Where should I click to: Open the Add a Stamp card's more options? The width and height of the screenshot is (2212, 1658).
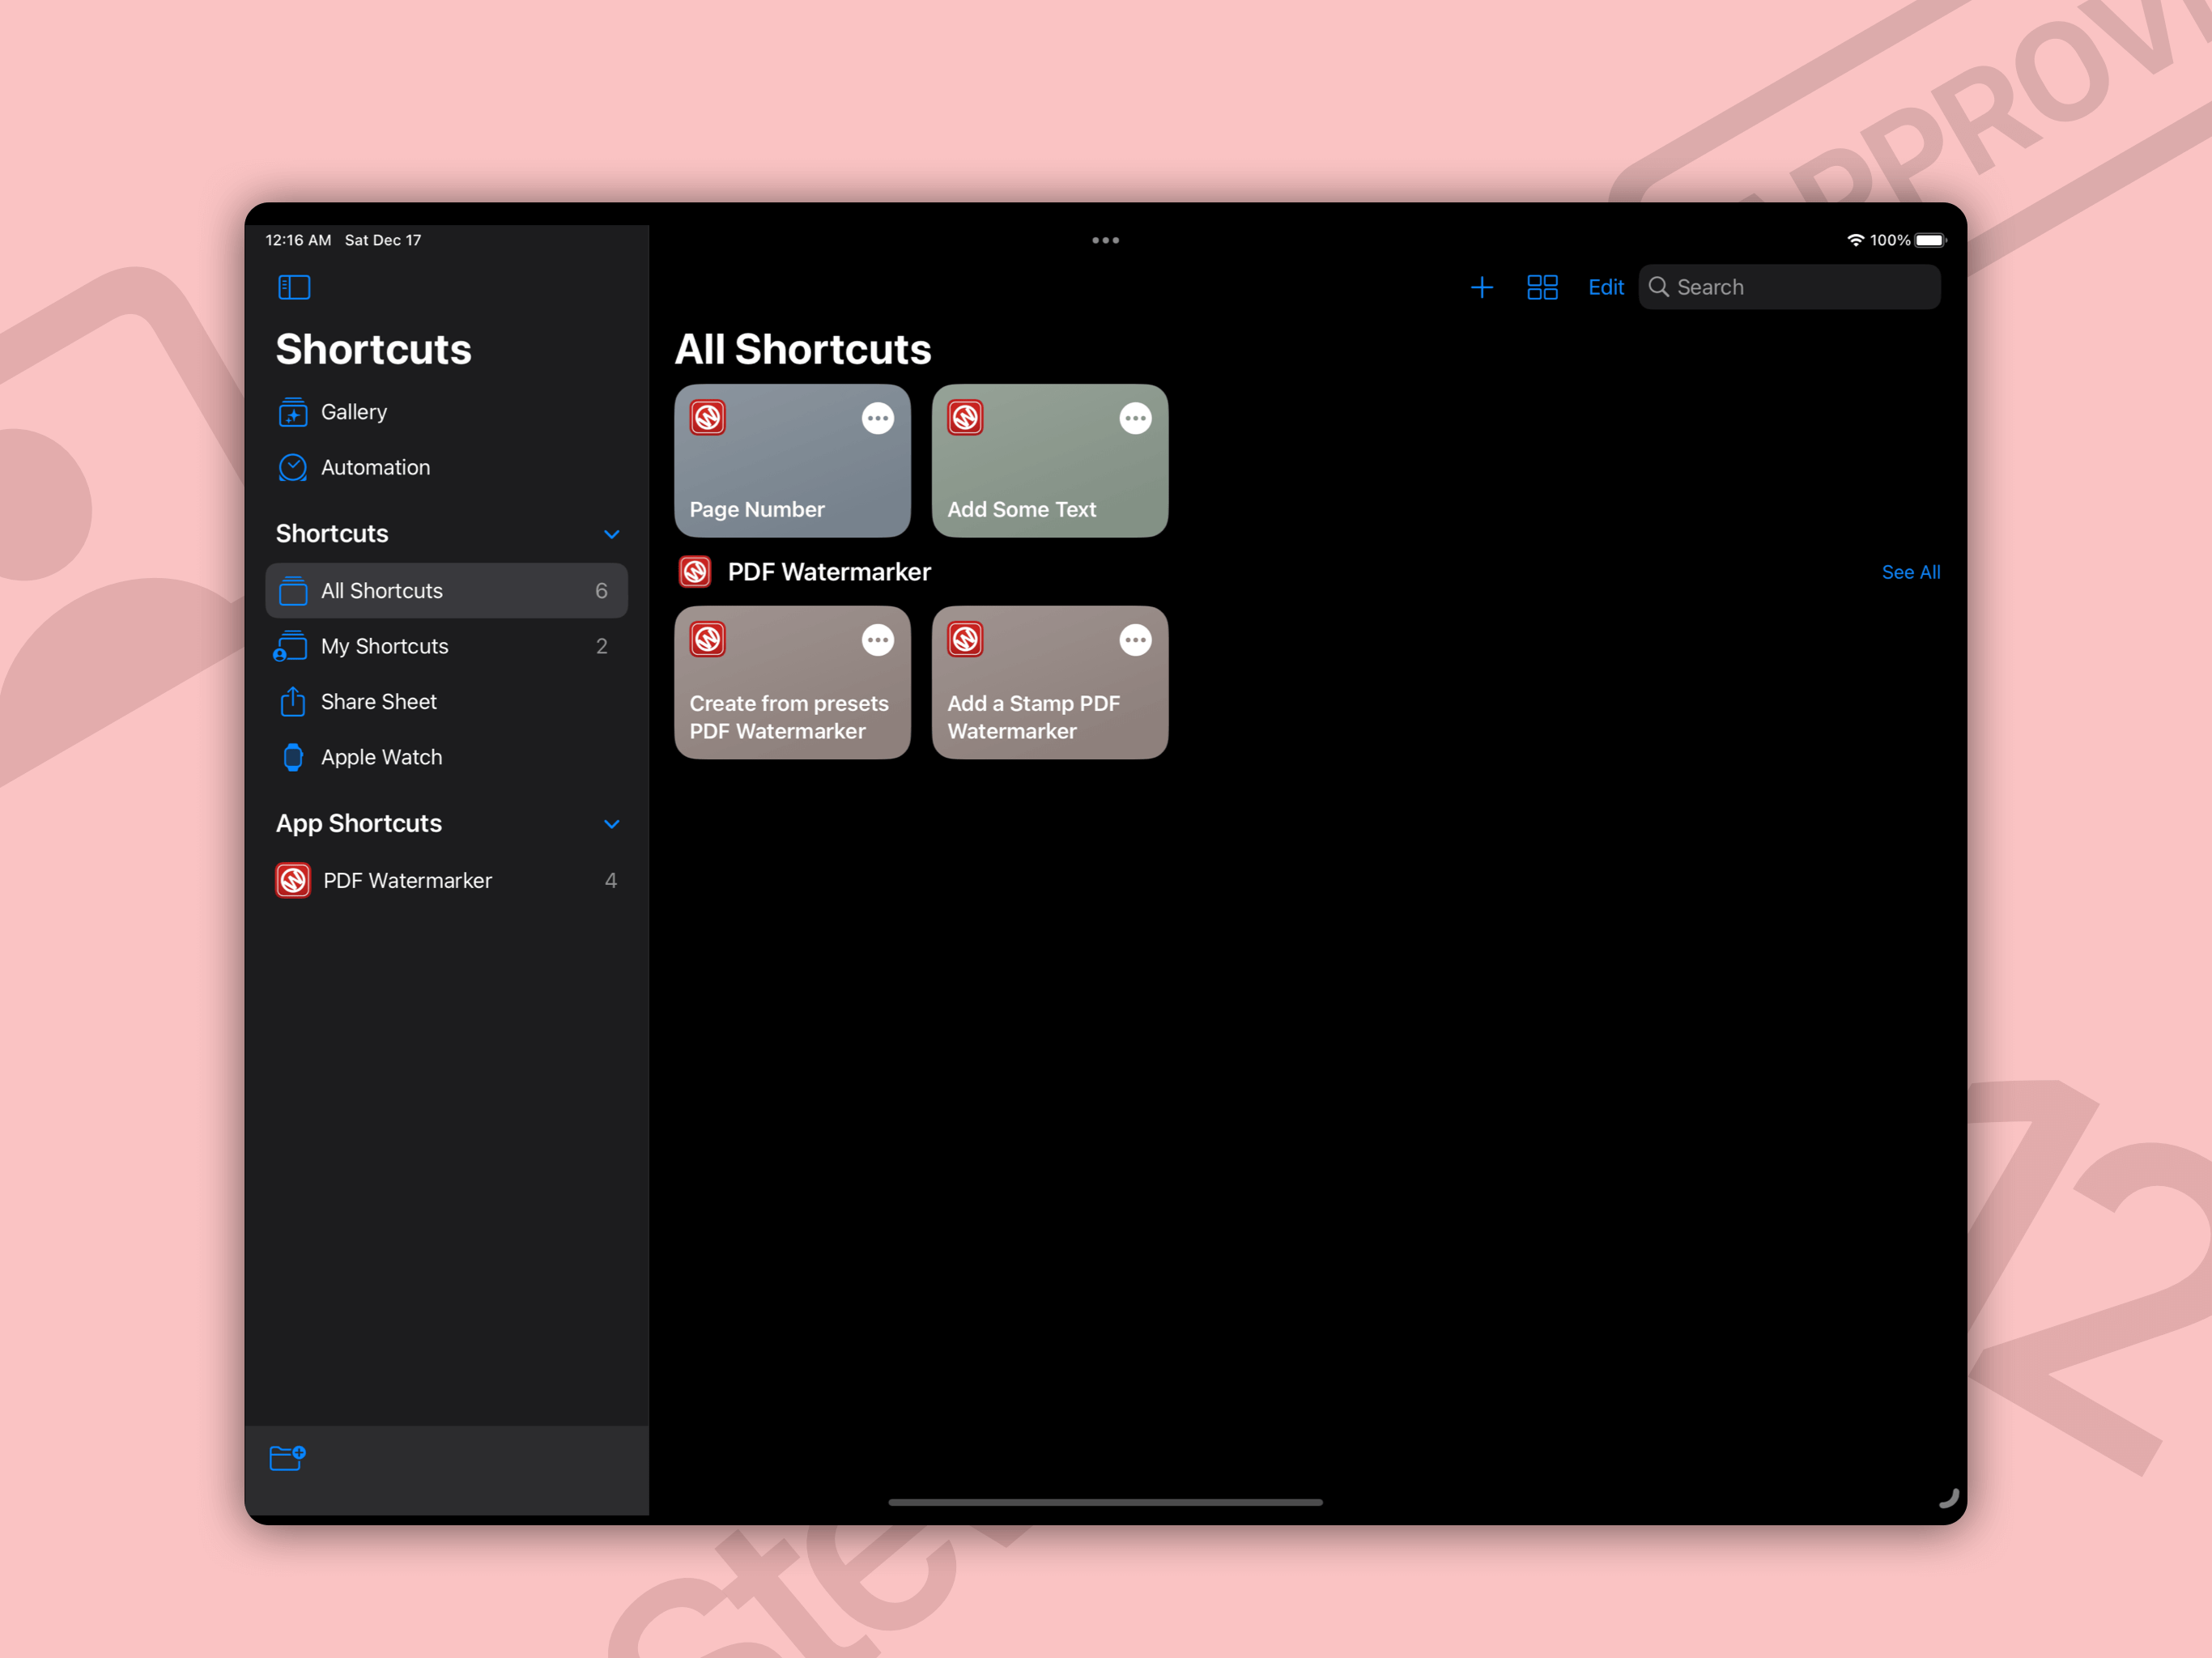1135,640
